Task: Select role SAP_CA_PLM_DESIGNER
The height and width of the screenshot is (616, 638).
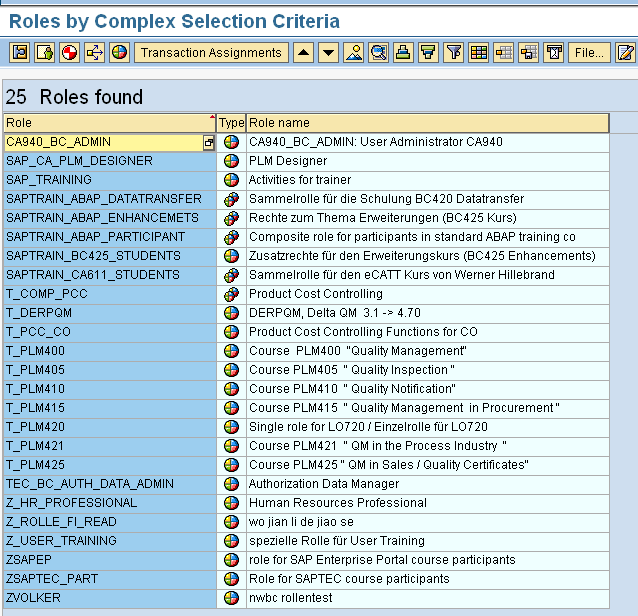Action: point(110,161)
